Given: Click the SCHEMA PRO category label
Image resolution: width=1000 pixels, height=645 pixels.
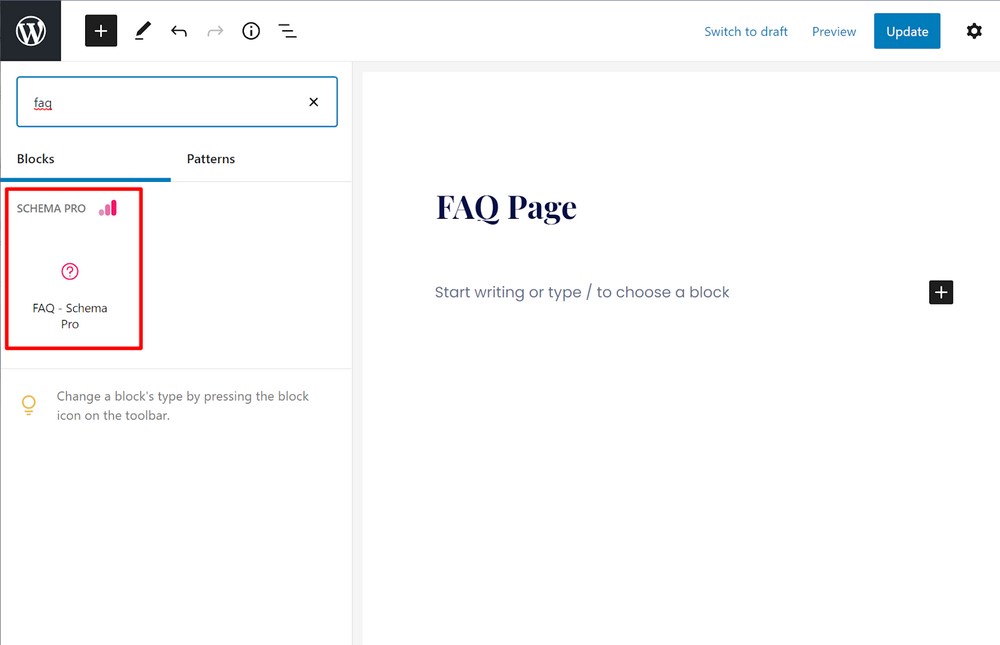Looking at the screenshot, I should click(x=51, y=209).
